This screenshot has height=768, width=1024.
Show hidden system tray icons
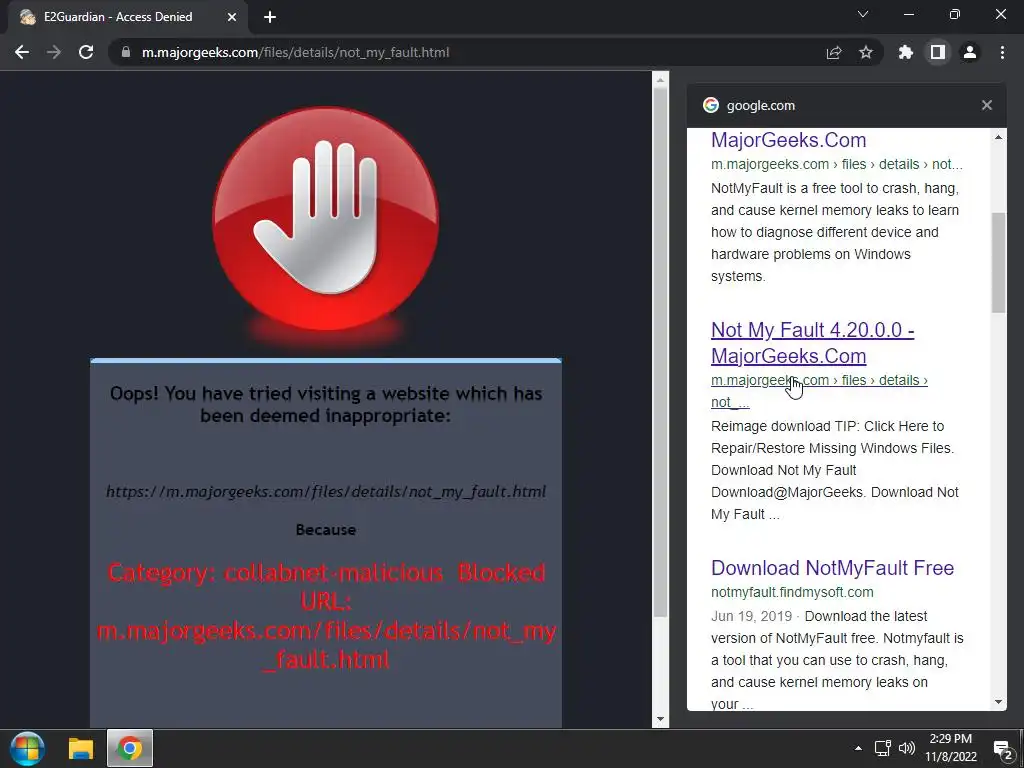coord(858,748)
